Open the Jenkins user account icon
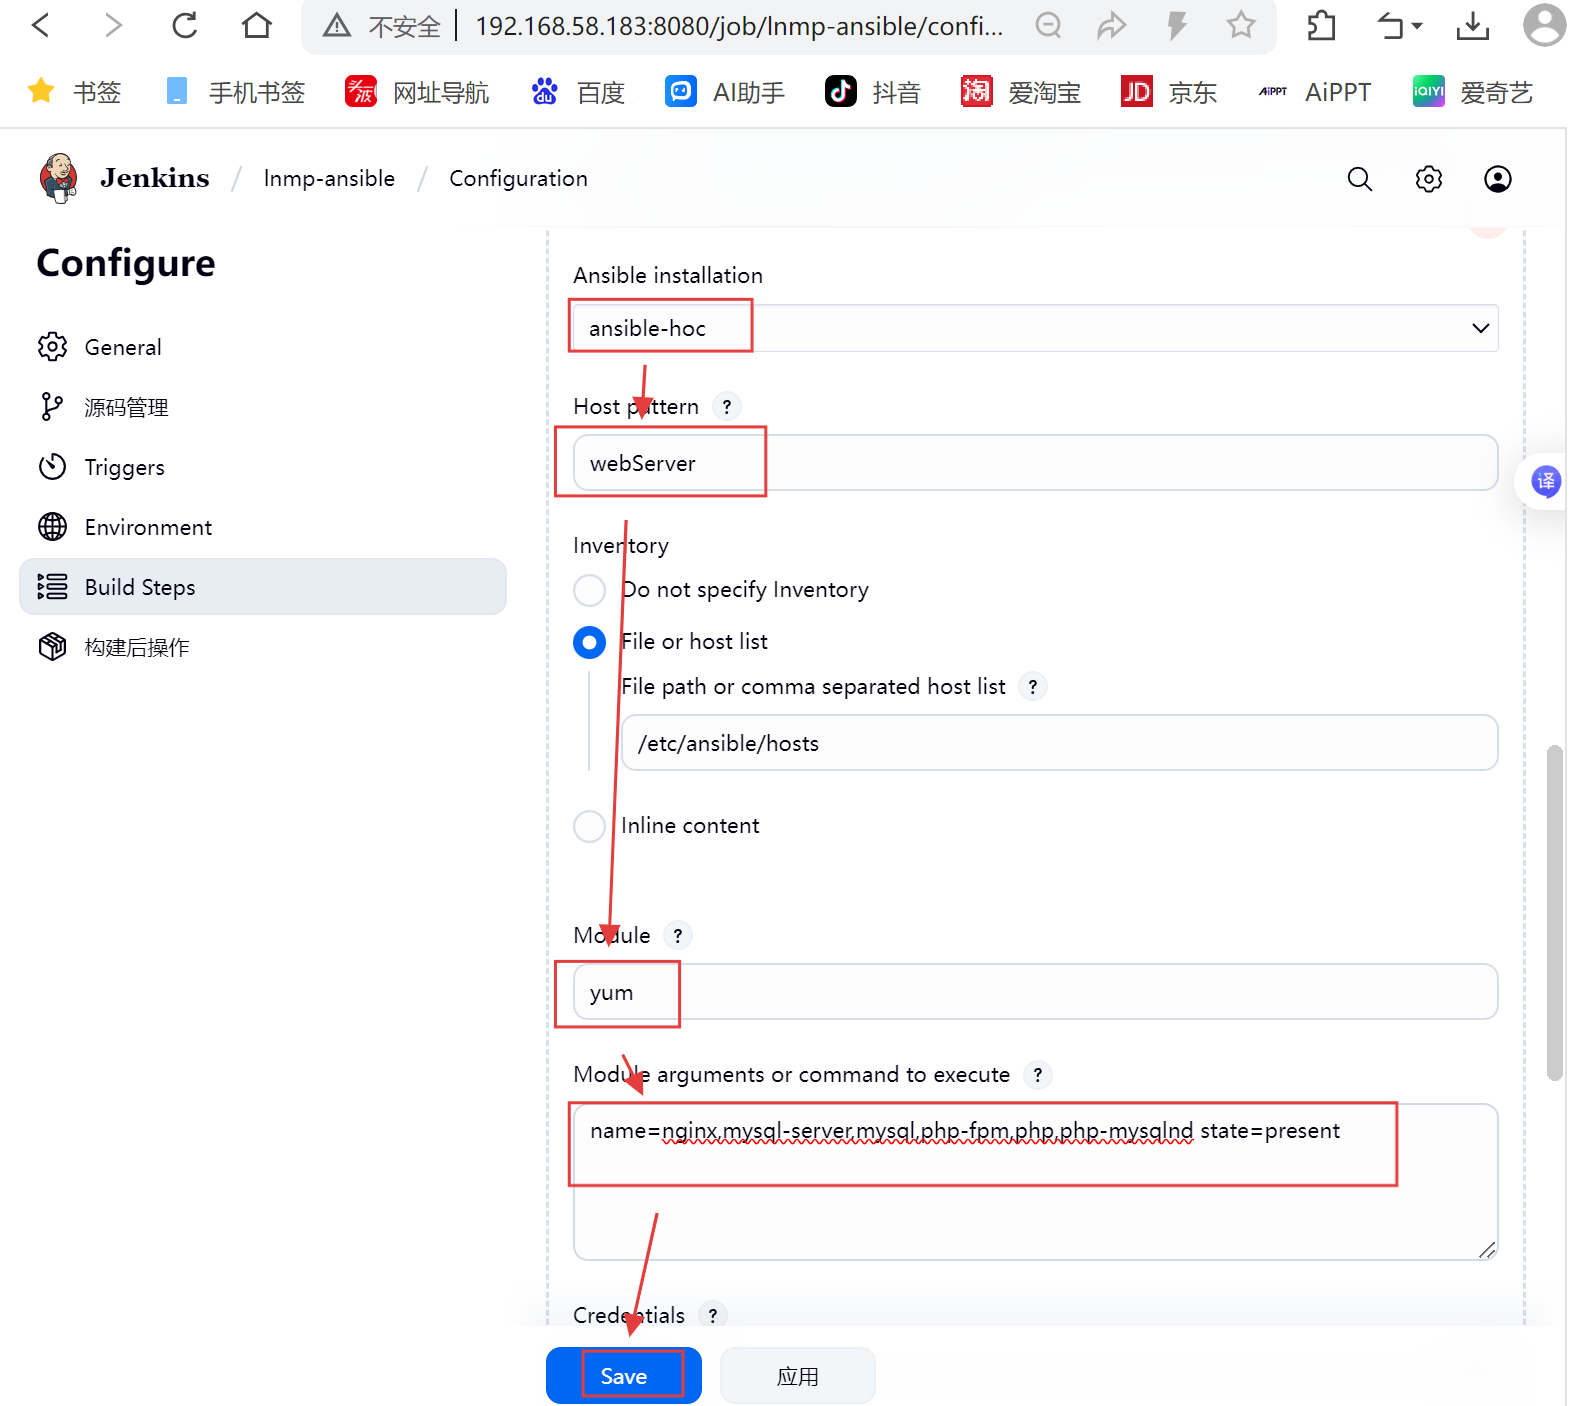 1497,179
